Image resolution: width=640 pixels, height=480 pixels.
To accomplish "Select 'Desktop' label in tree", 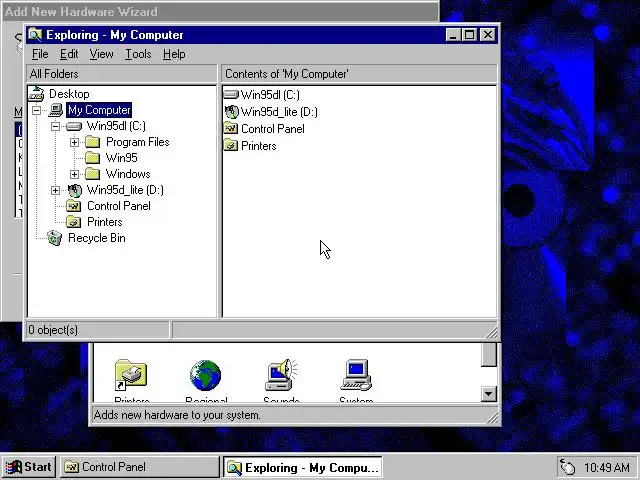I will point(69,94).
